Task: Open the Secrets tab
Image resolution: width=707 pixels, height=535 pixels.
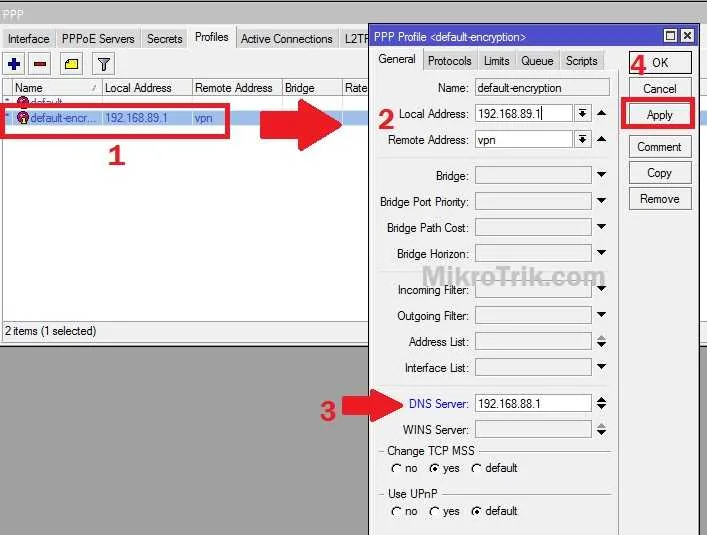Action: click(164, 39)
